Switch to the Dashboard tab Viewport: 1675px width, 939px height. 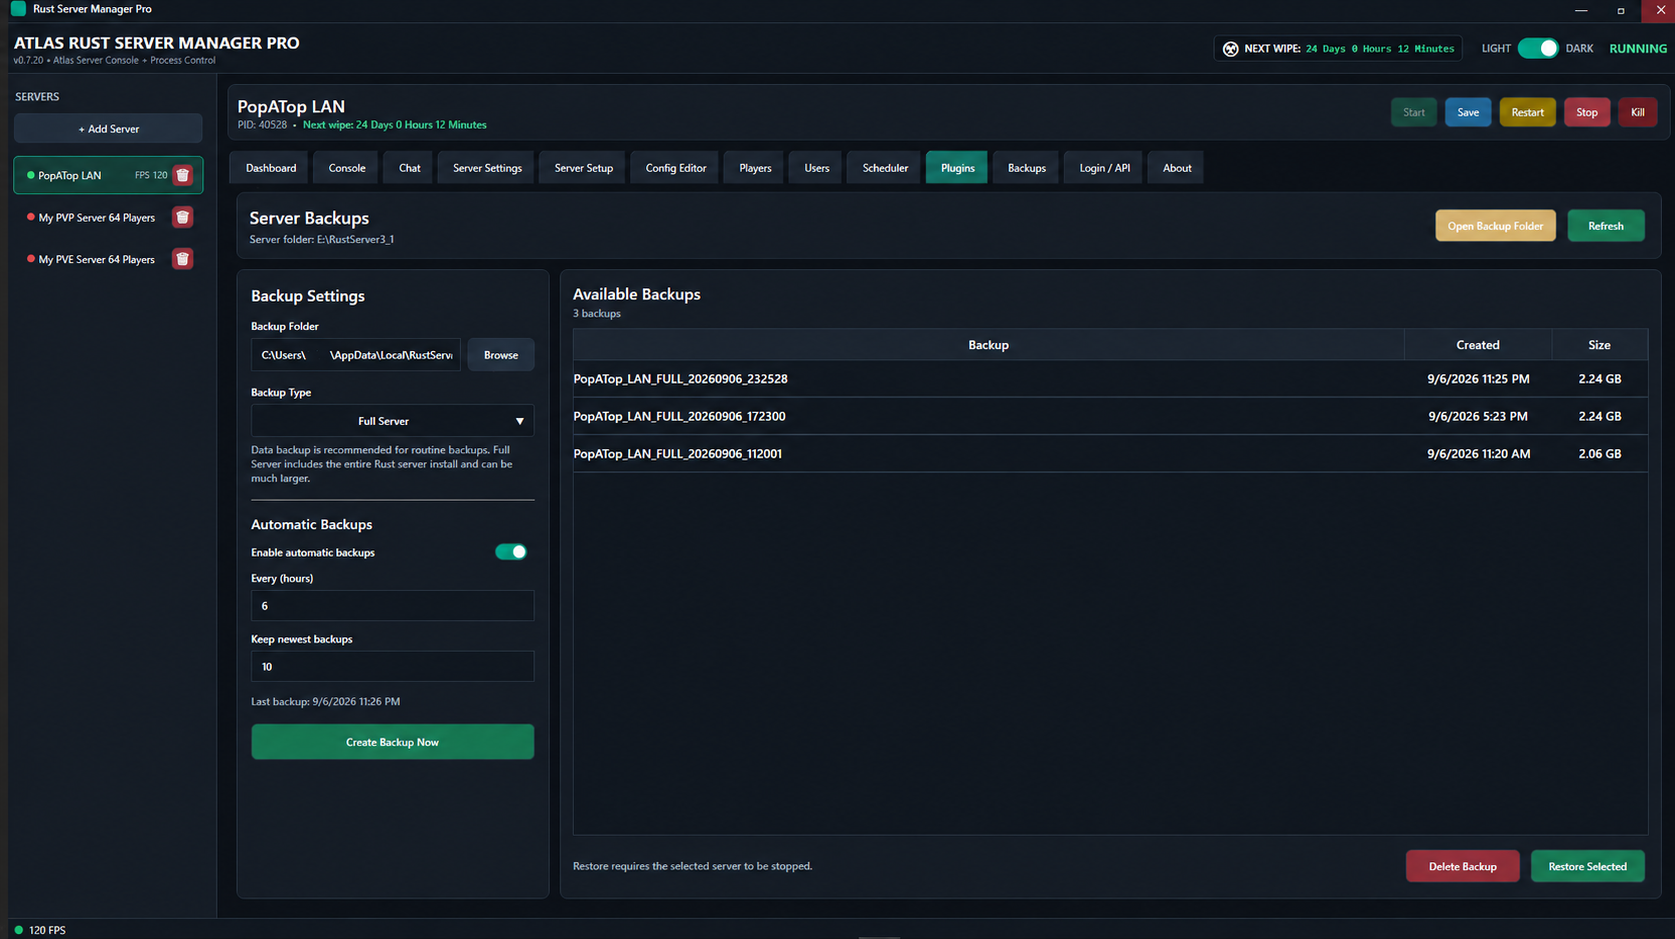(271, 168)
